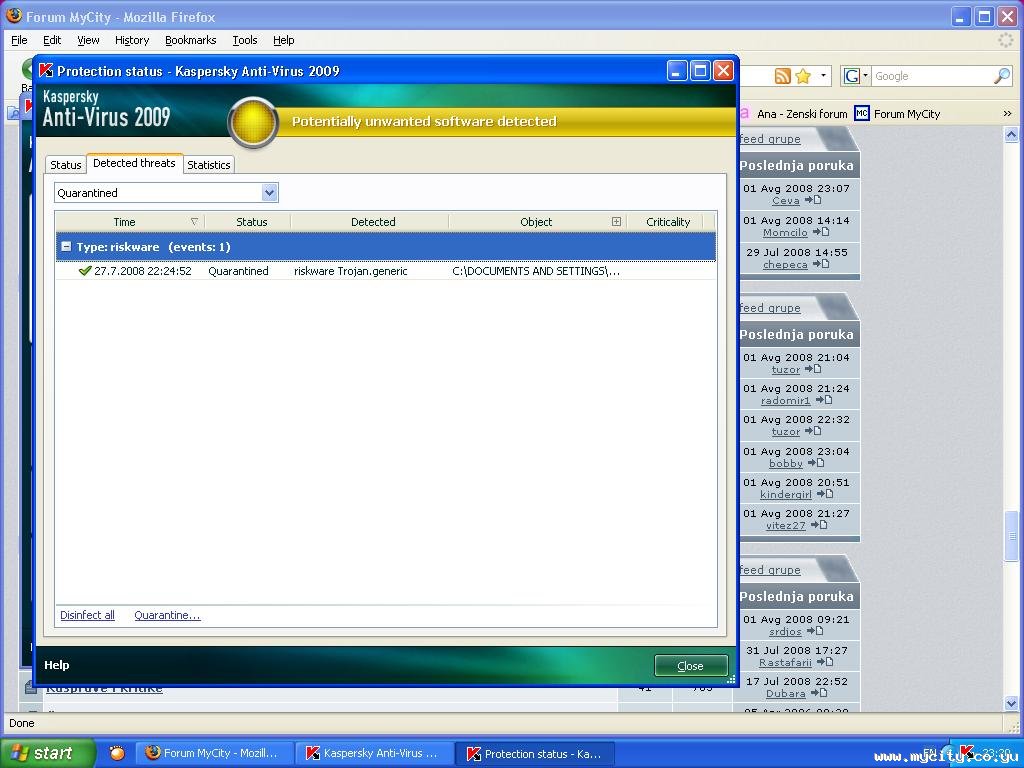
Task: Click the yellow status indicator light
Action: tap(253, 122)
